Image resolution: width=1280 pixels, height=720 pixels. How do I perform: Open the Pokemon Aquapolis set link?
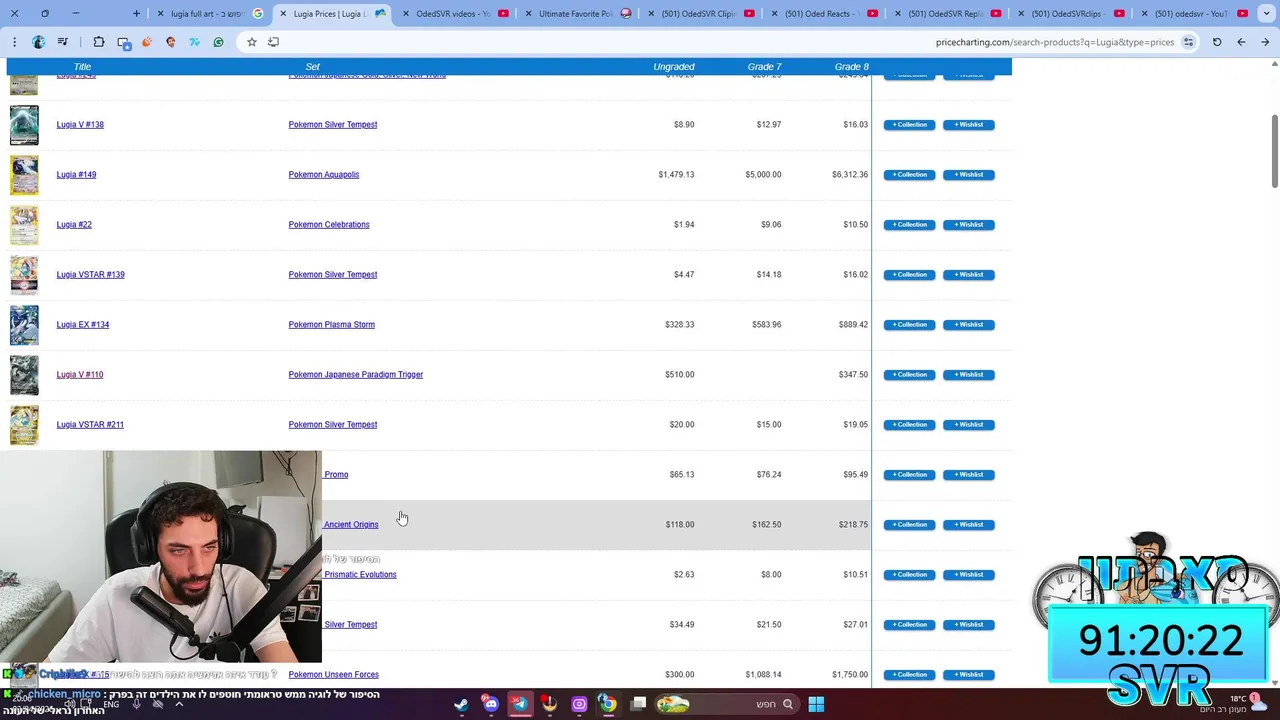(x=324, y=175)
